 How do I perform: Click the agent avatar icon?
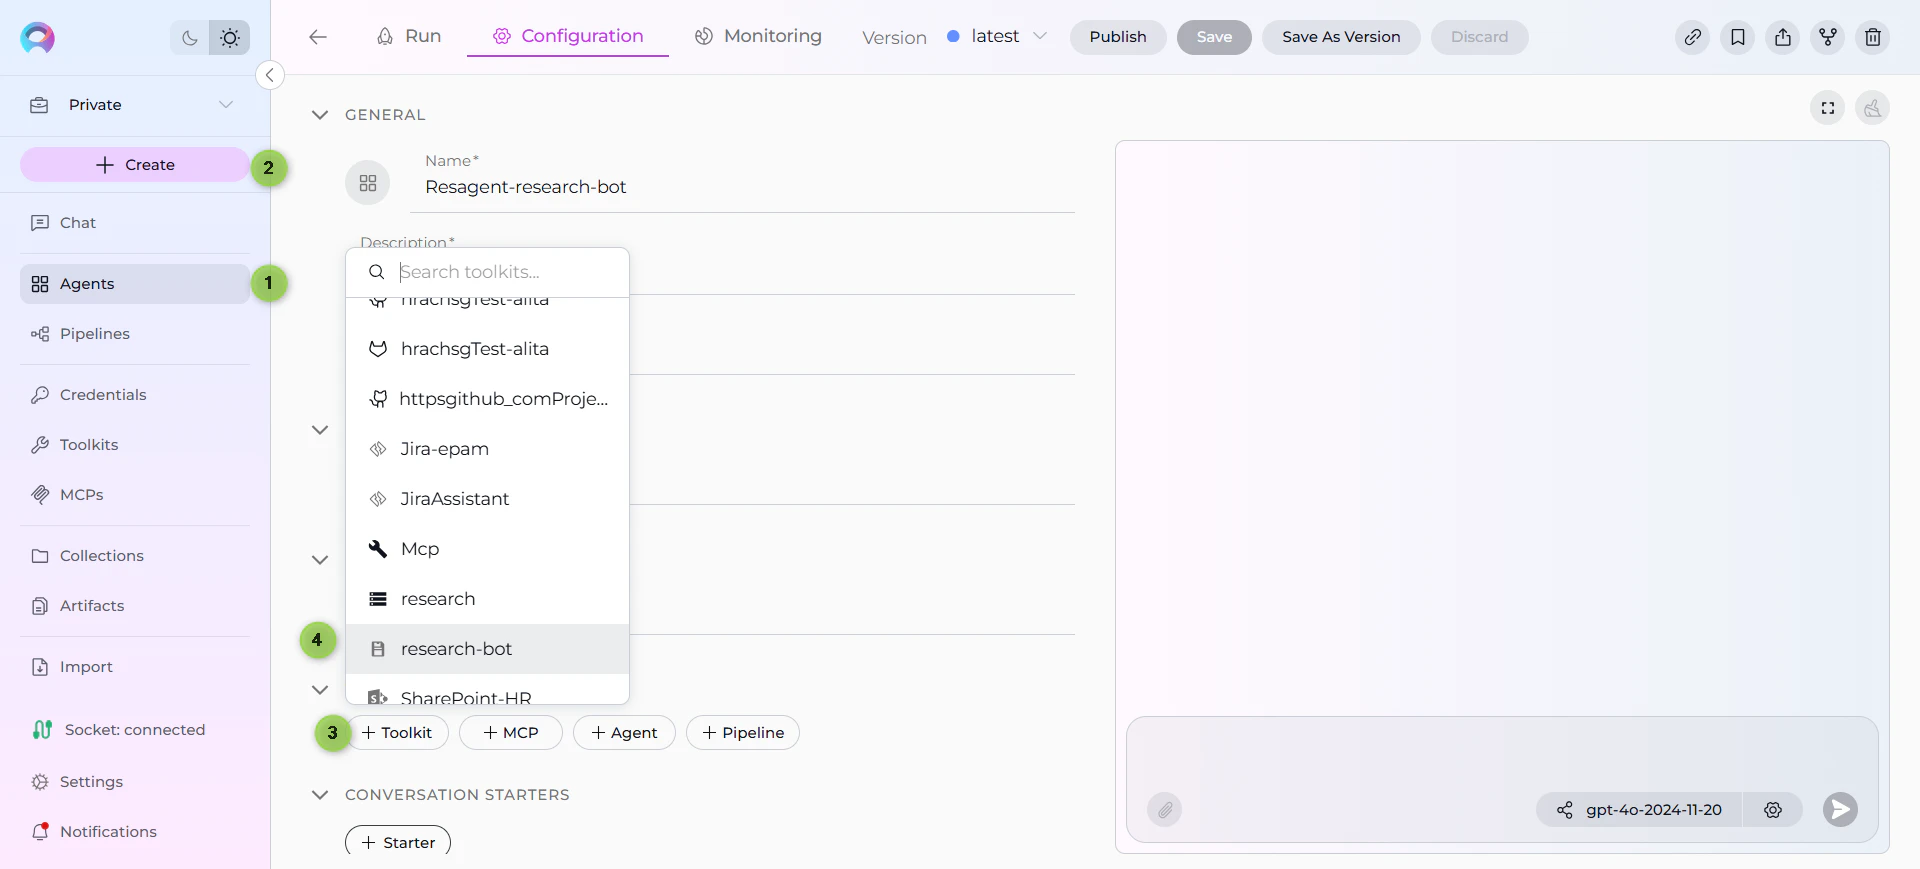point(368,183)
